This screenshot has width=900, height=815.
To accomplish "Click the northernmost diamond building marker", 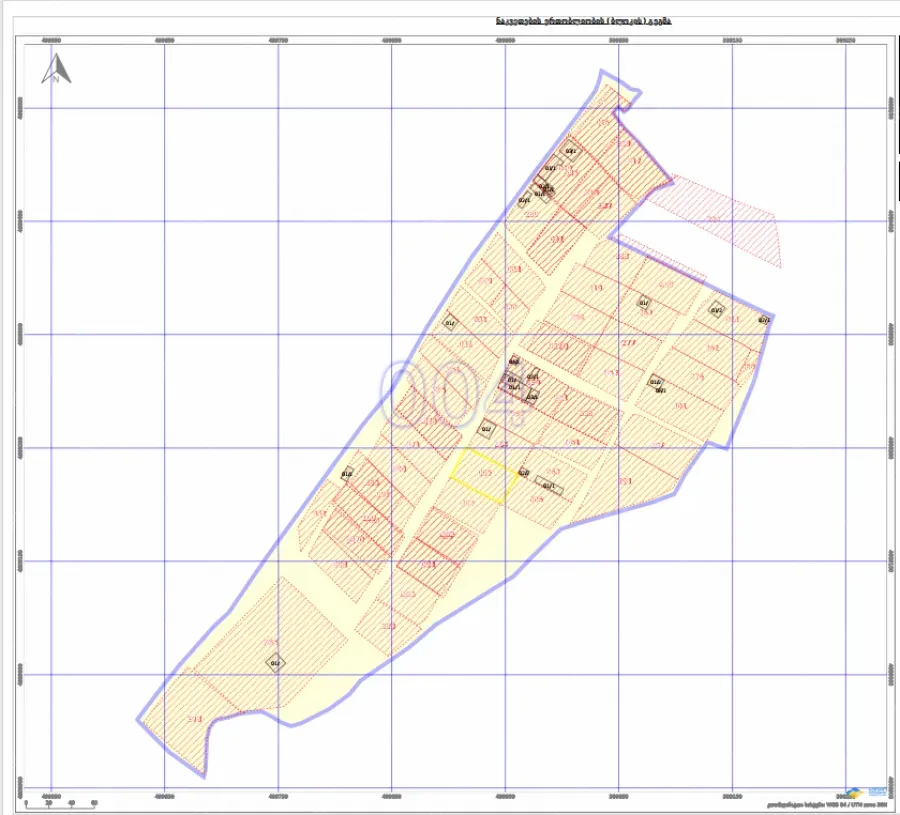I will (x=572, y=151).
